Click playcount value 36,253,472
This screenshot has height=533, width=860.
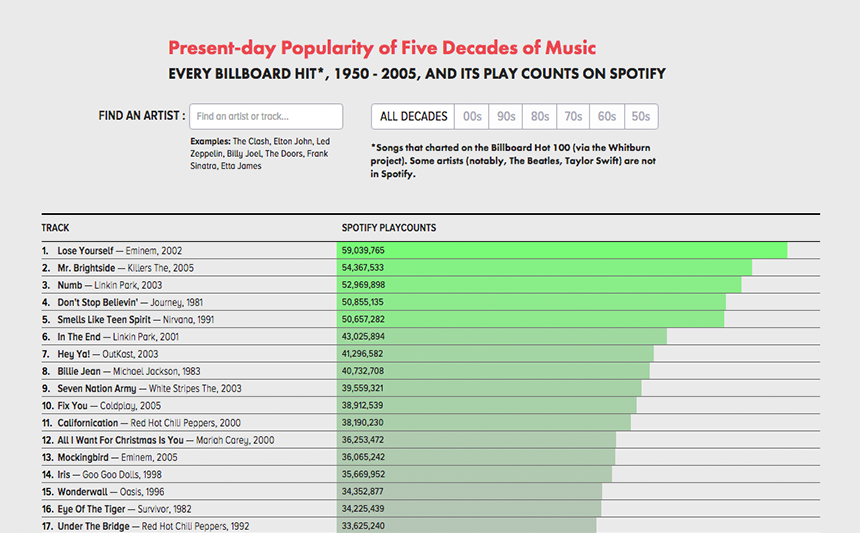[x=363, y=440]
